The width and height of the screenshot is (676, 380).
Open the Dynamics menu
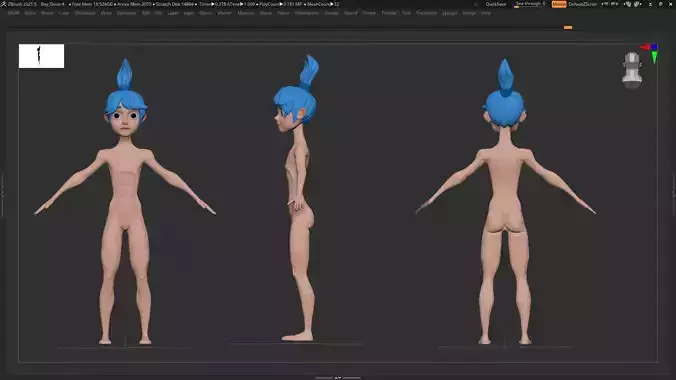click(x=126, y=13)
